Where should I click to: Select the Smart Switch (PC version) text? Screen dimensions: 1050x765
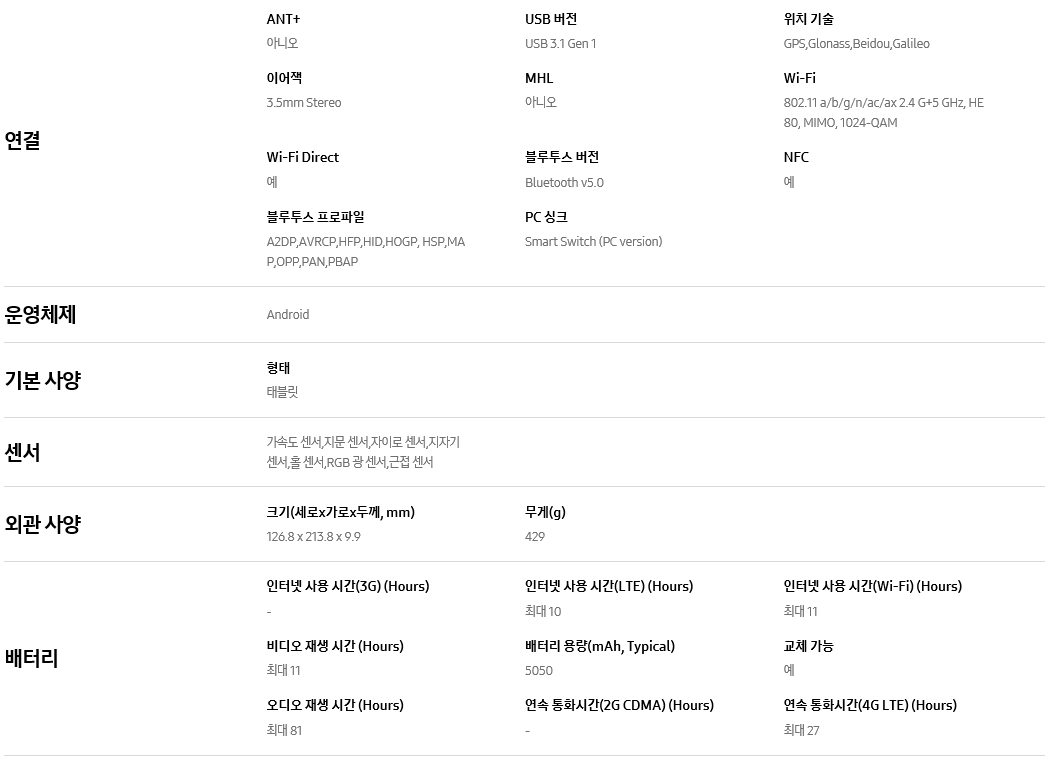click(593, 241)
